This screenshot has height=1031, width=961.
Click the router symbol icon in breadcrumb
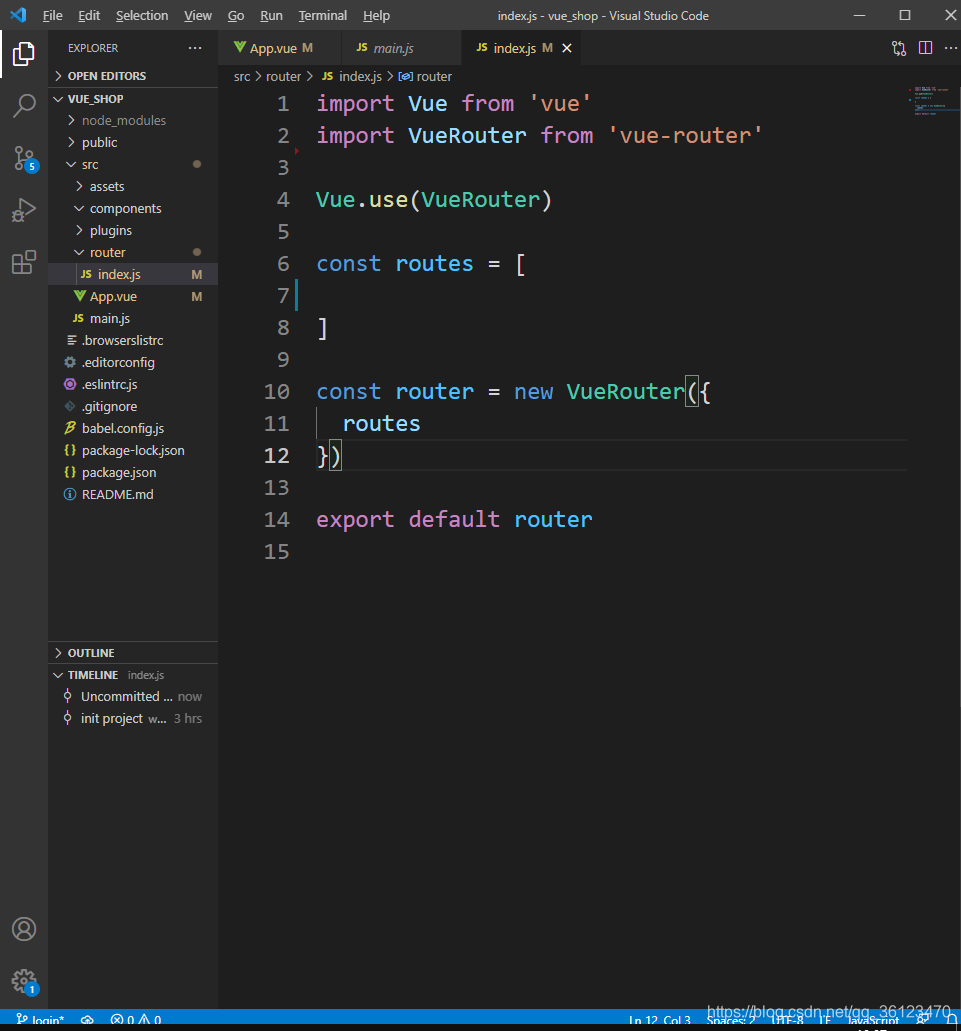pyautogui.click(x=406, y=76)
